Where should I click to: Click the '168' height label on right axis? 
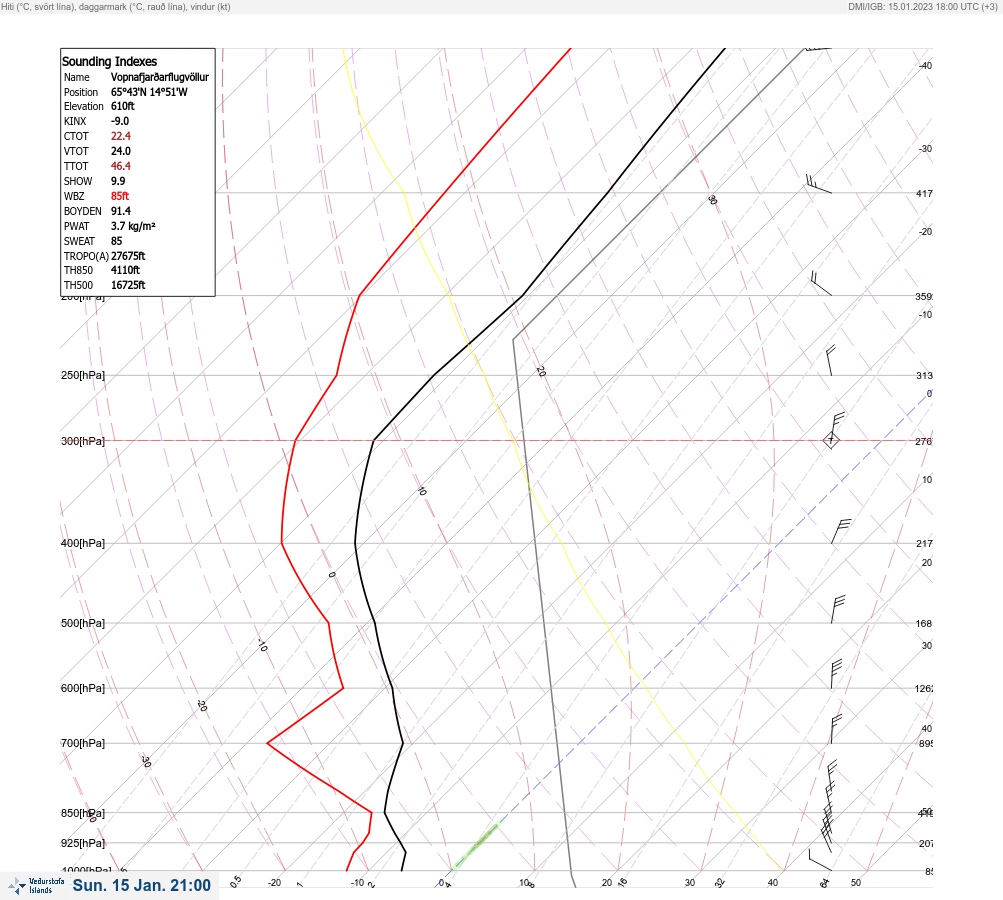[924, 624]
